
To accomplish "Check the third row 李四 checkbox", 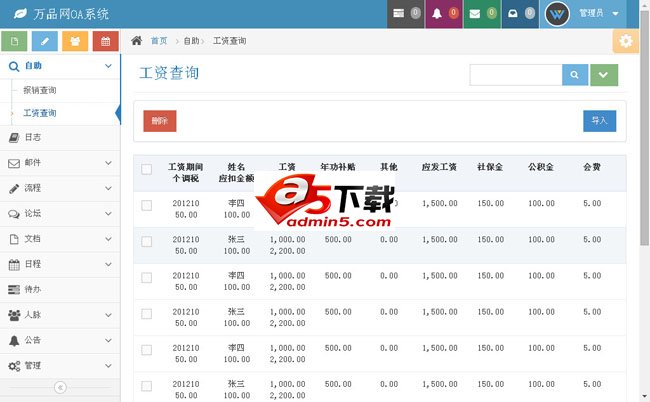I will pos(146,278).
